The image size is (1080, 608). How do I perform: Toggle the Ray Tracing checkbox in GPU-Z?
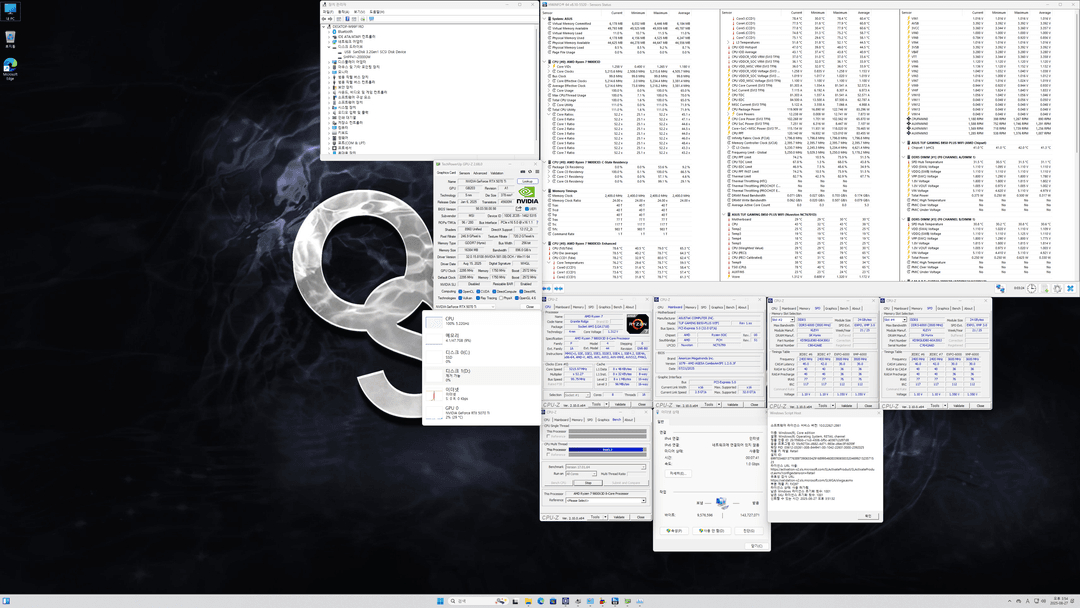tap(478, 298)
